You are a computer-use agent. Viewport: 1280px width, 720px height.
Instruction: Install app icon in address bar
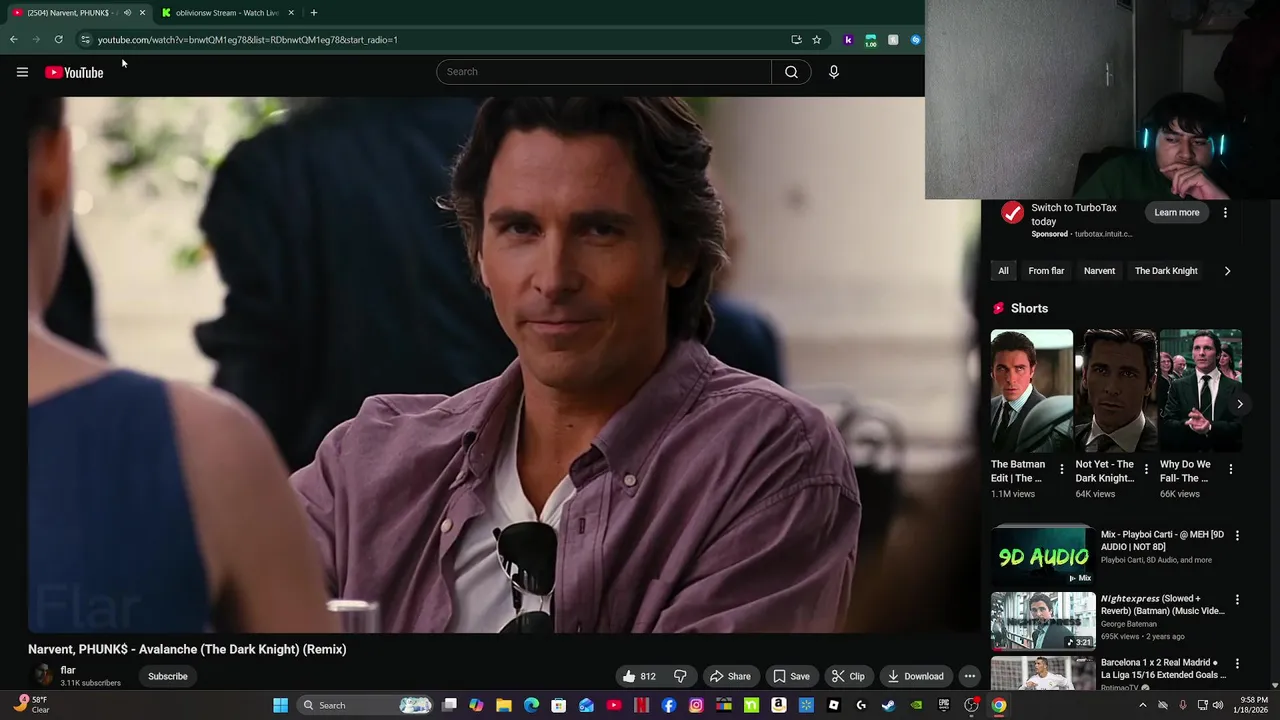(x=796, y=40)
